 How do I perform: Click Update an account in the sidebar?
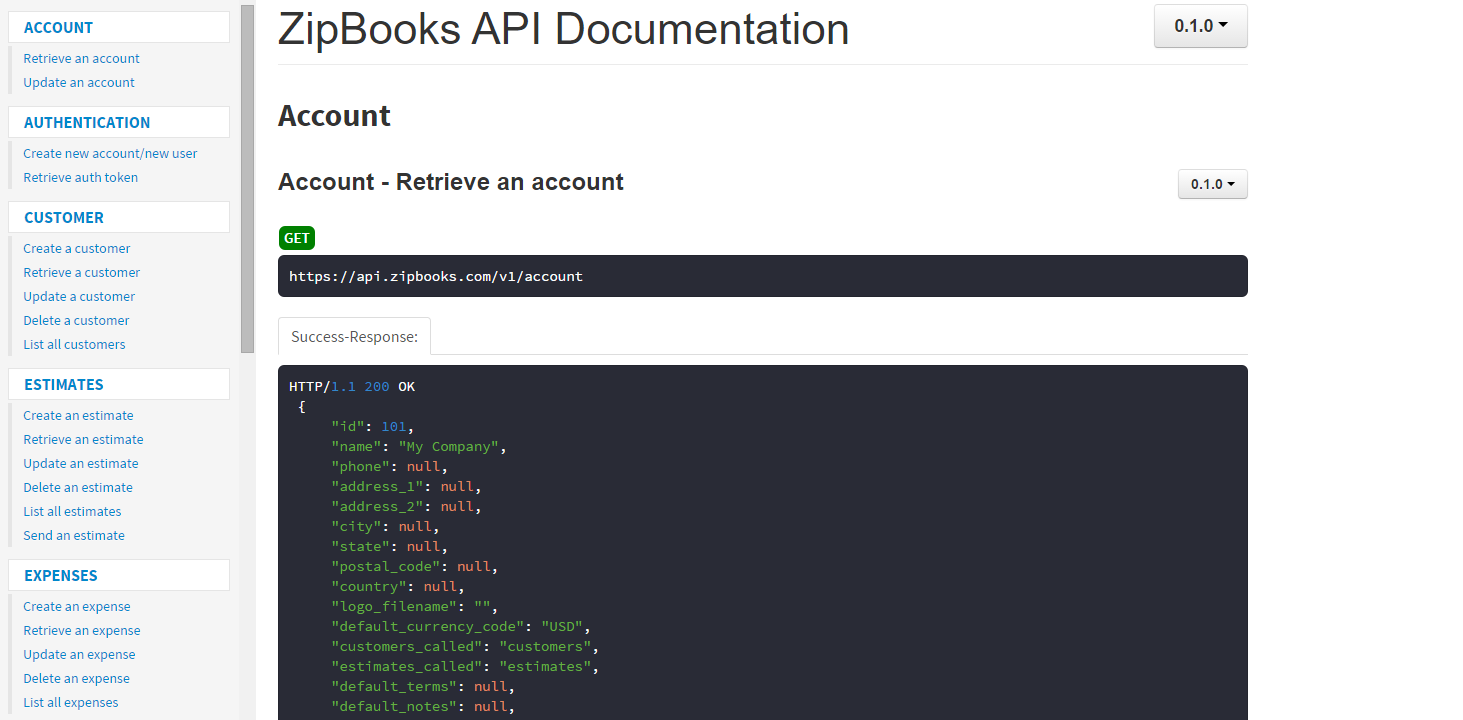pyautogui.click(x=78, y=82)
